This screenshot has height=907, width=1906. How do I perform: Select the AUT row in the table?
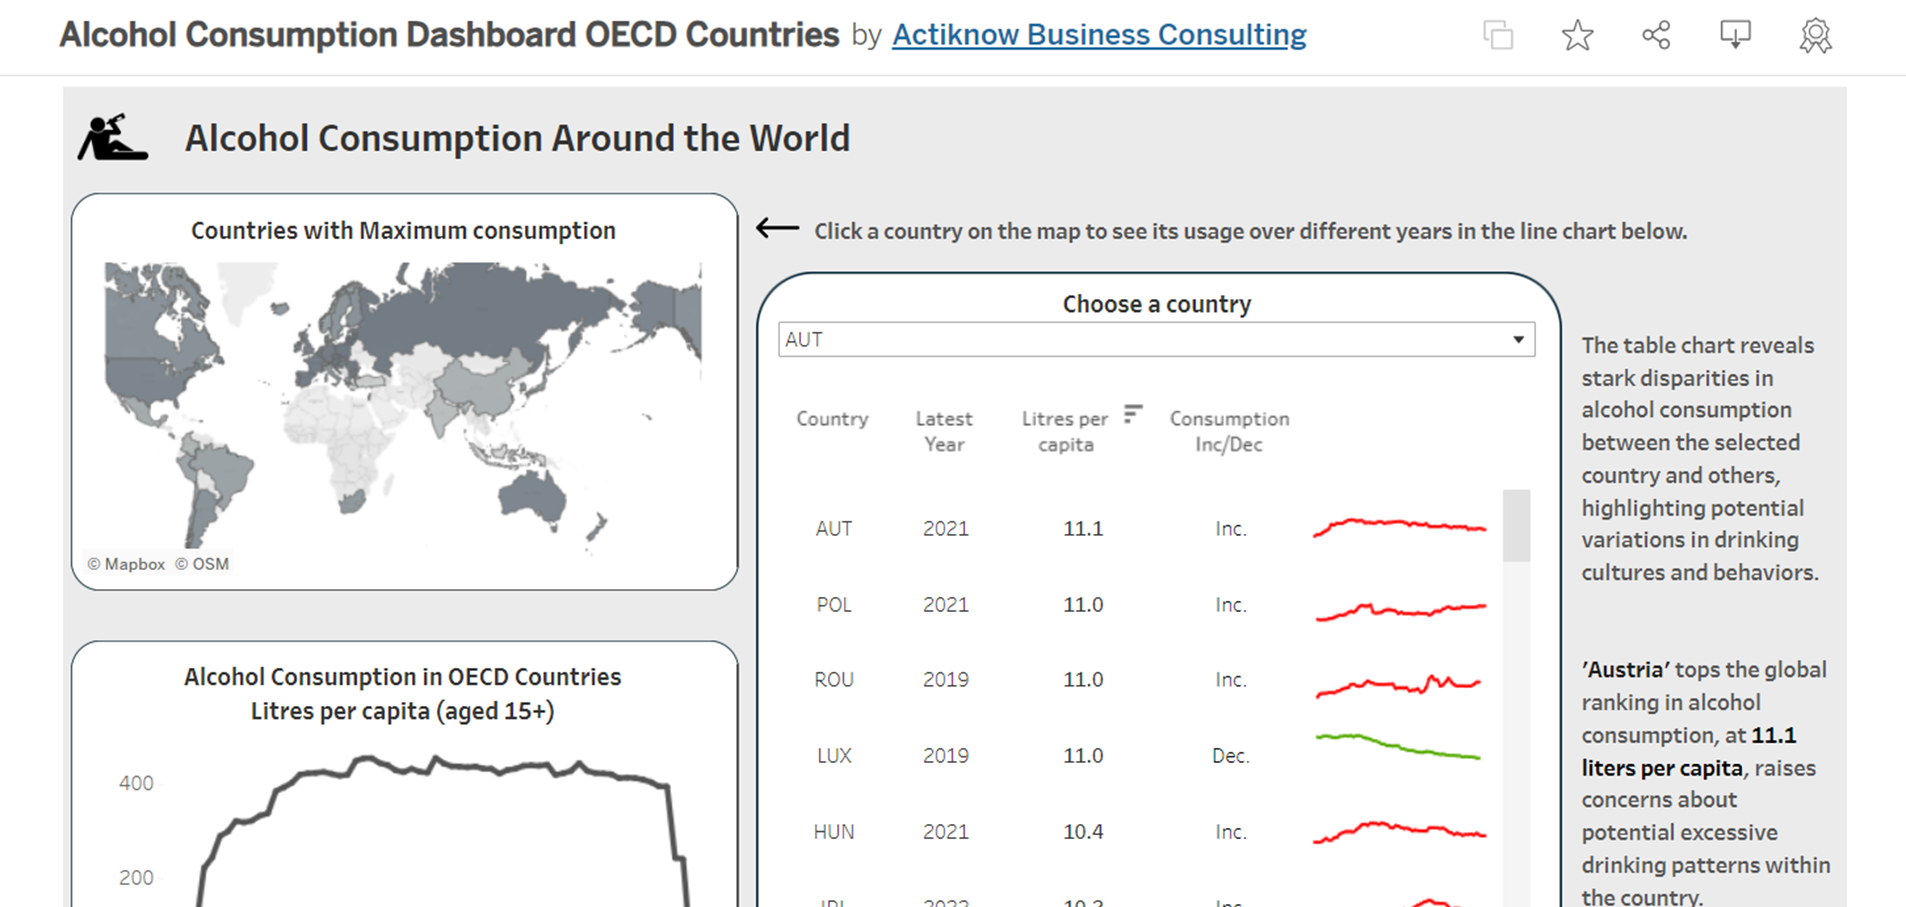(x=833, y=529)
